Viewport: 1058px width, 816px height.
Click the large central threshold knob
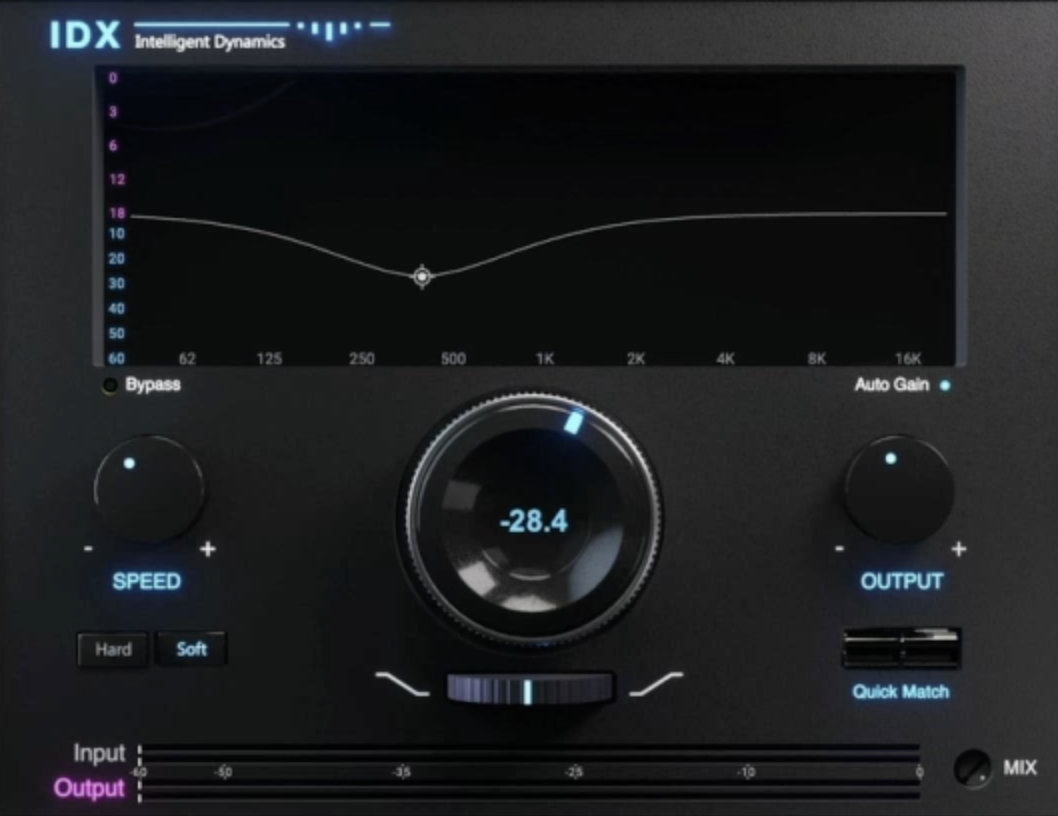(x=531, y=520)
